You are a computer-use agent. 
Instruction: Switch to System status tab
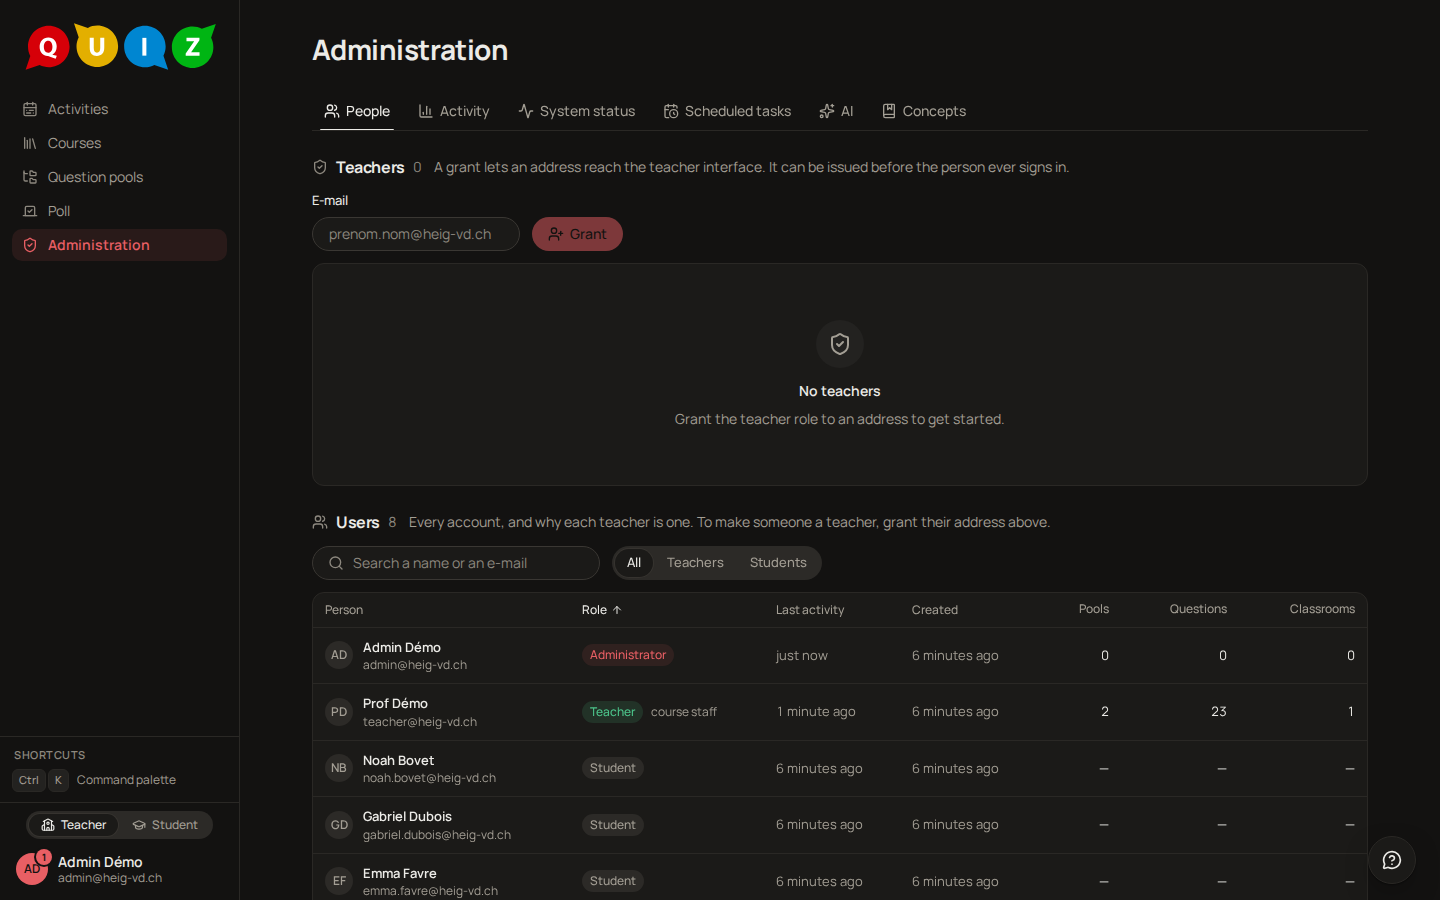(x=577, y=111)
